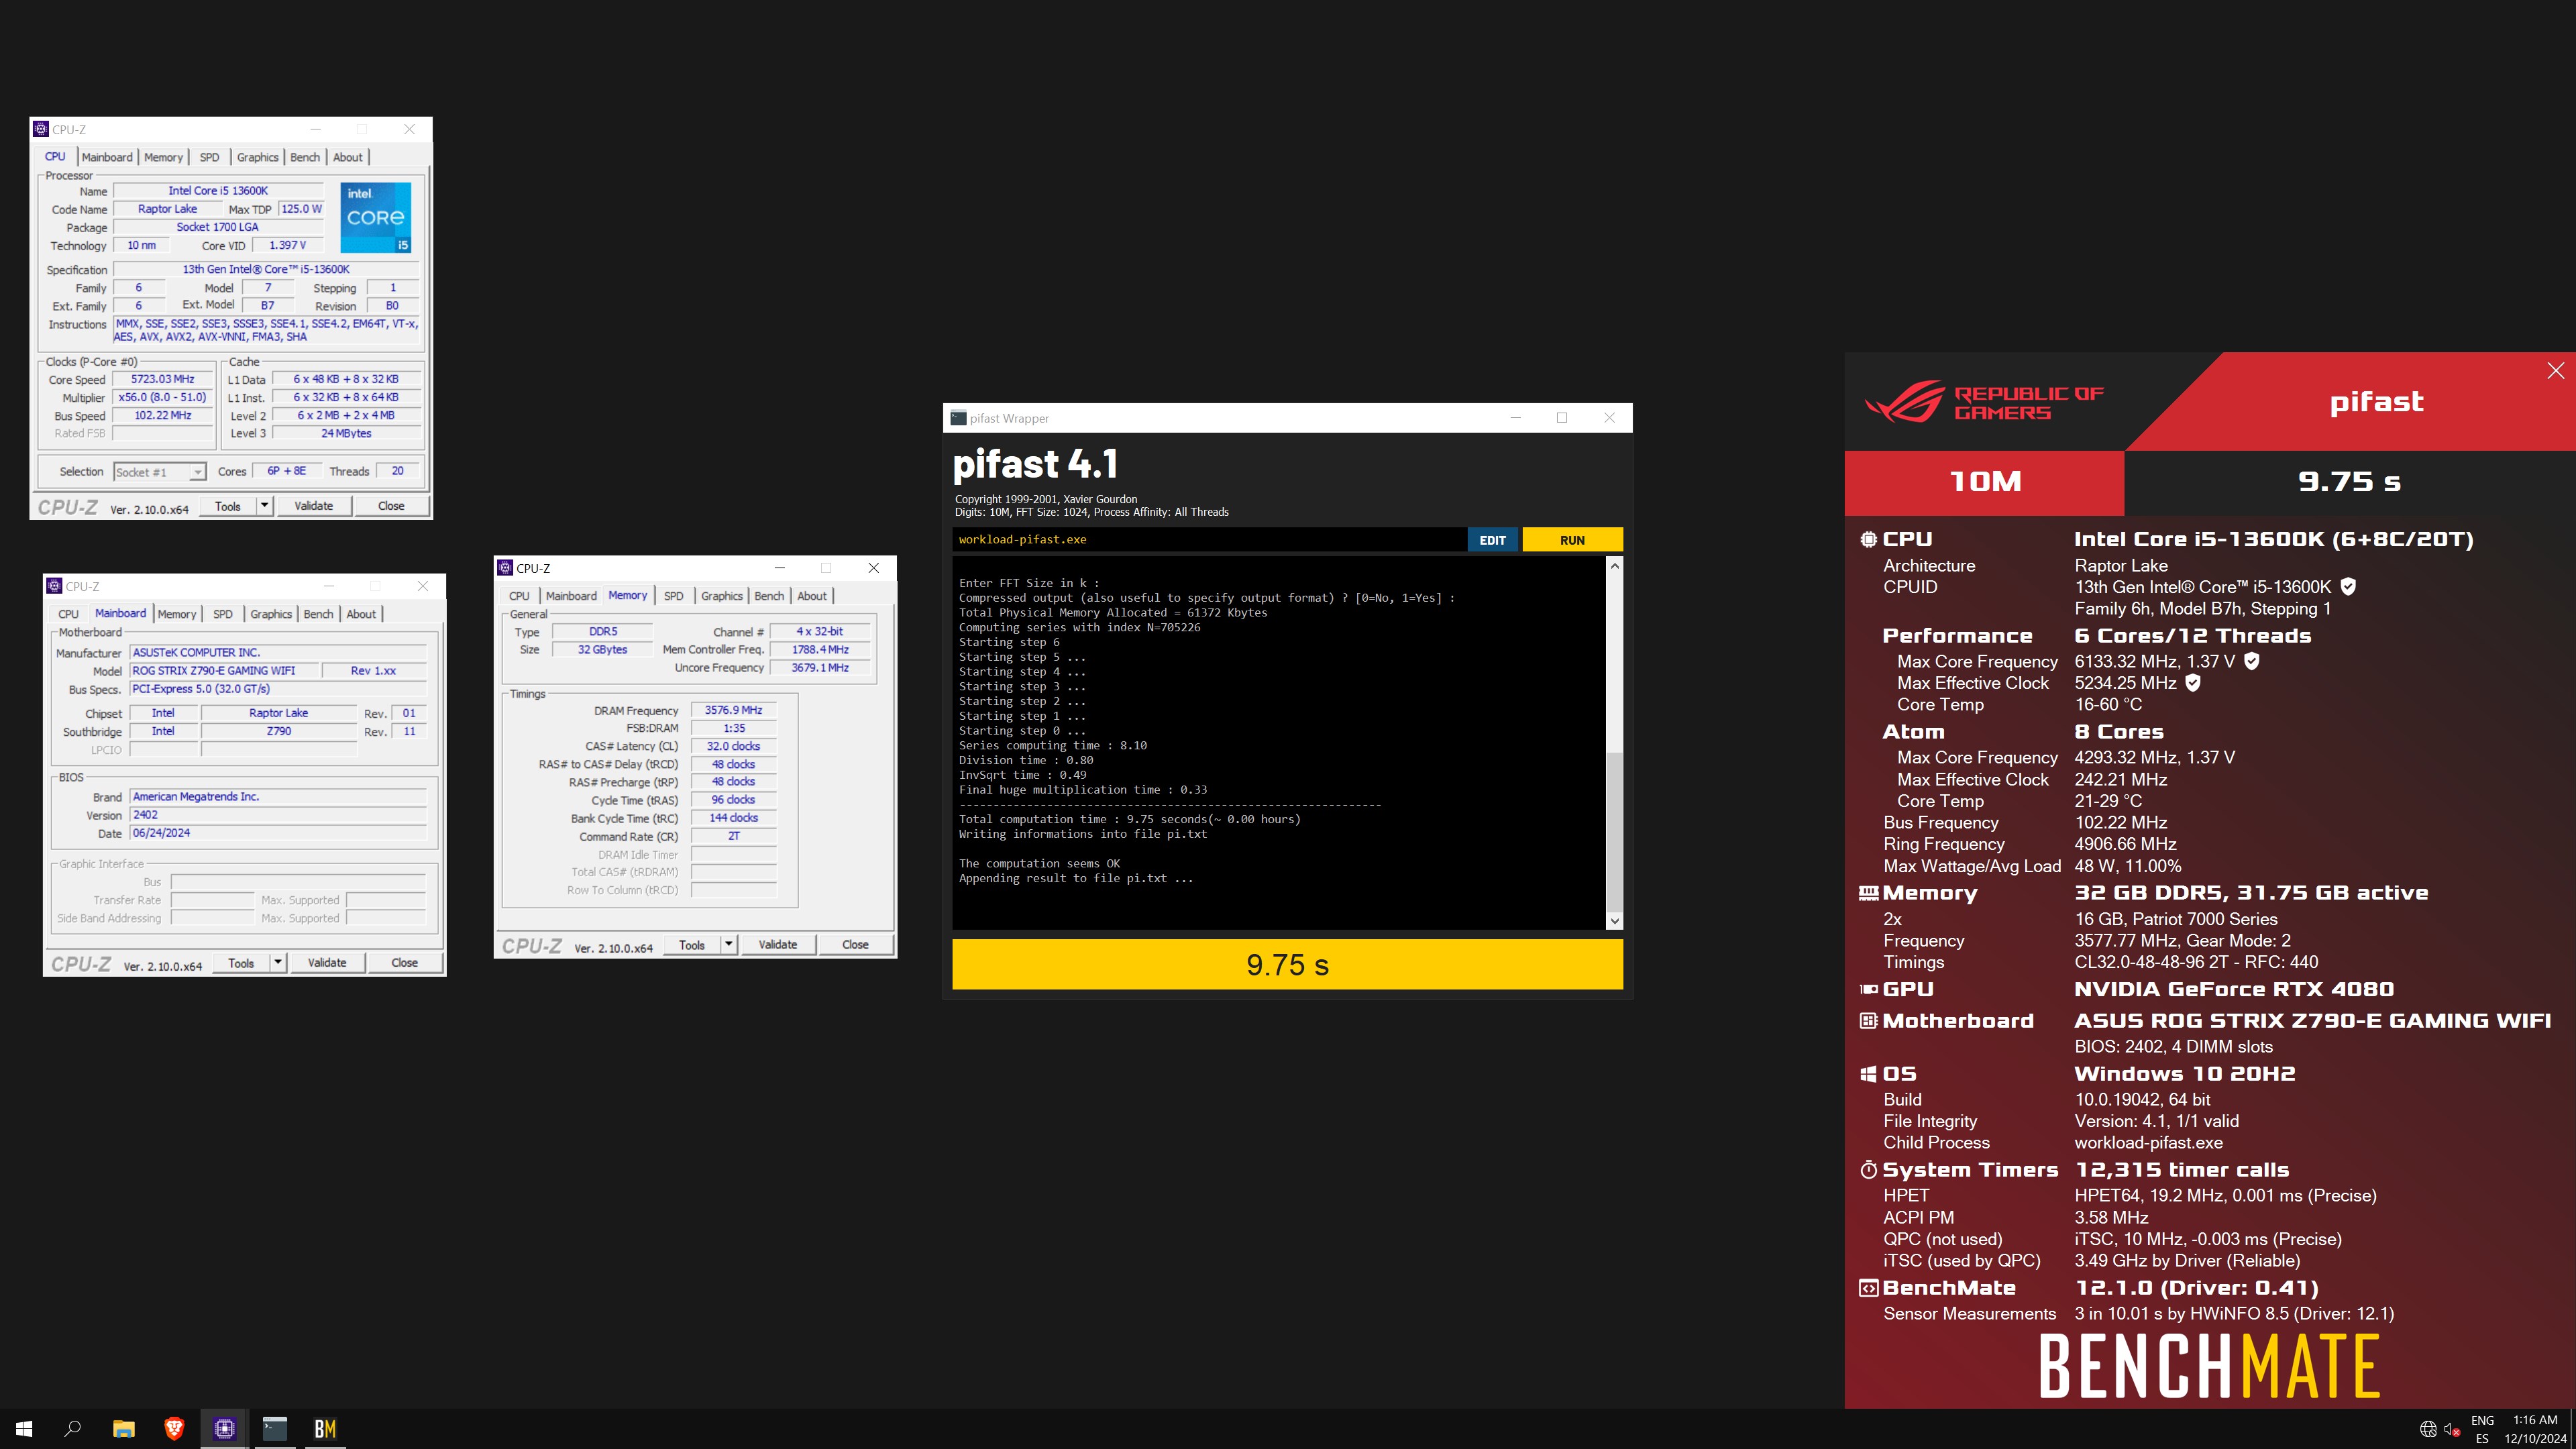This screenshot has width=2576, height=1449.
Task: Open SPD tab in CPU-Z CPU window
Action: pyautogui.click(x=209, y=157)
